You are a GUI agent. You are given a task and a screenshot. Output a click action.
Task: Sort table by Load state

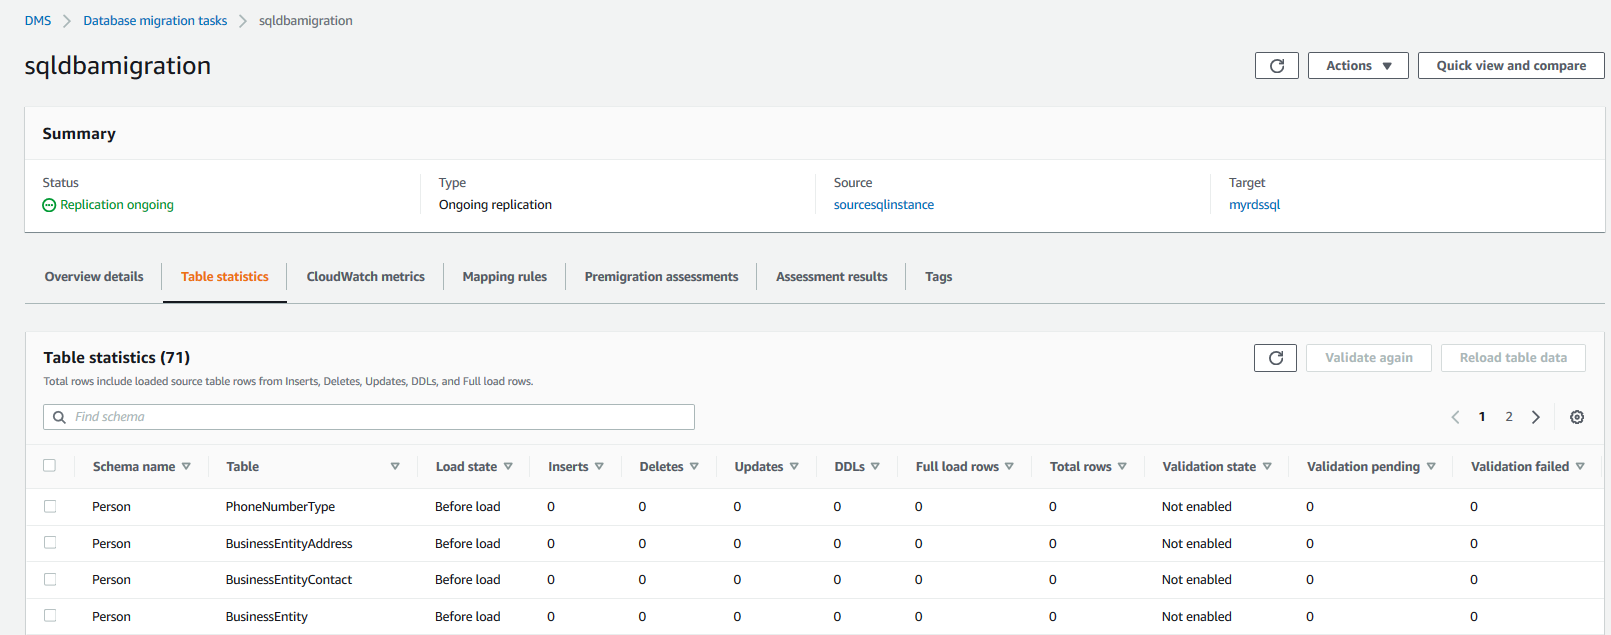point(508,467)
